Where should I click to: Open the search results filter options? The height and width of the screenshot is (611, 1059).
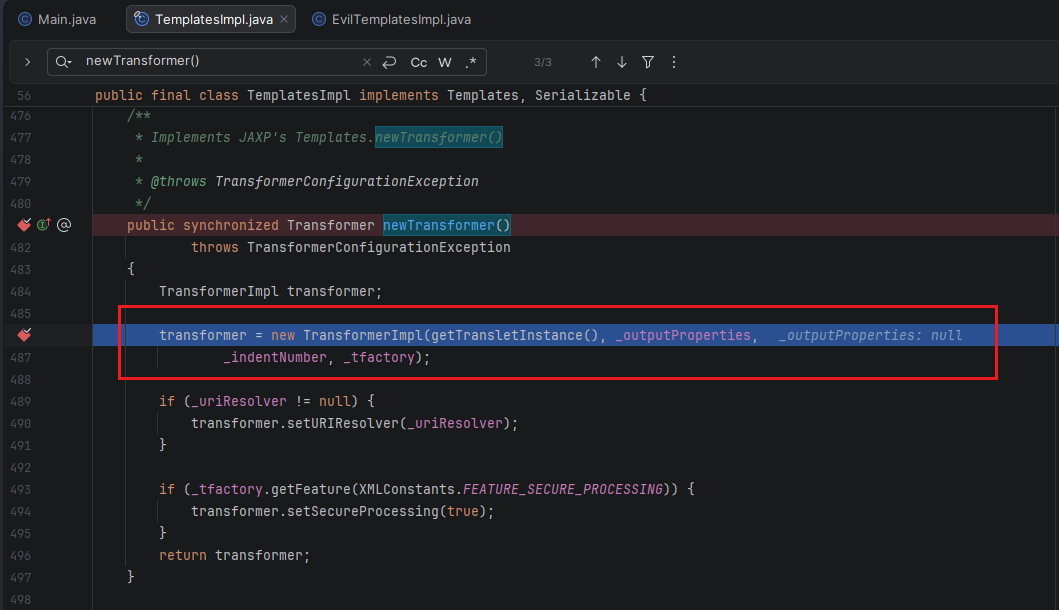point(648,62)
